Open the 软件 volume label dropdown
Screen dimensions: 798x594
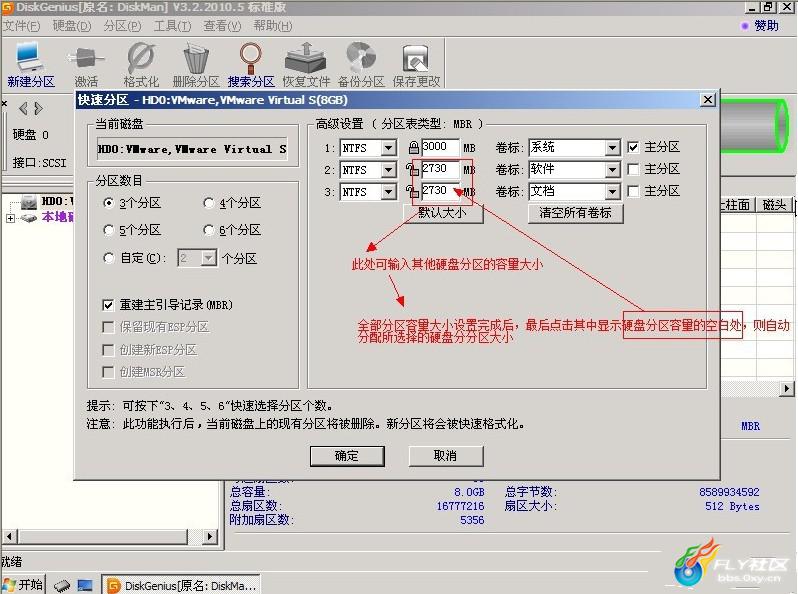(612, 169)
